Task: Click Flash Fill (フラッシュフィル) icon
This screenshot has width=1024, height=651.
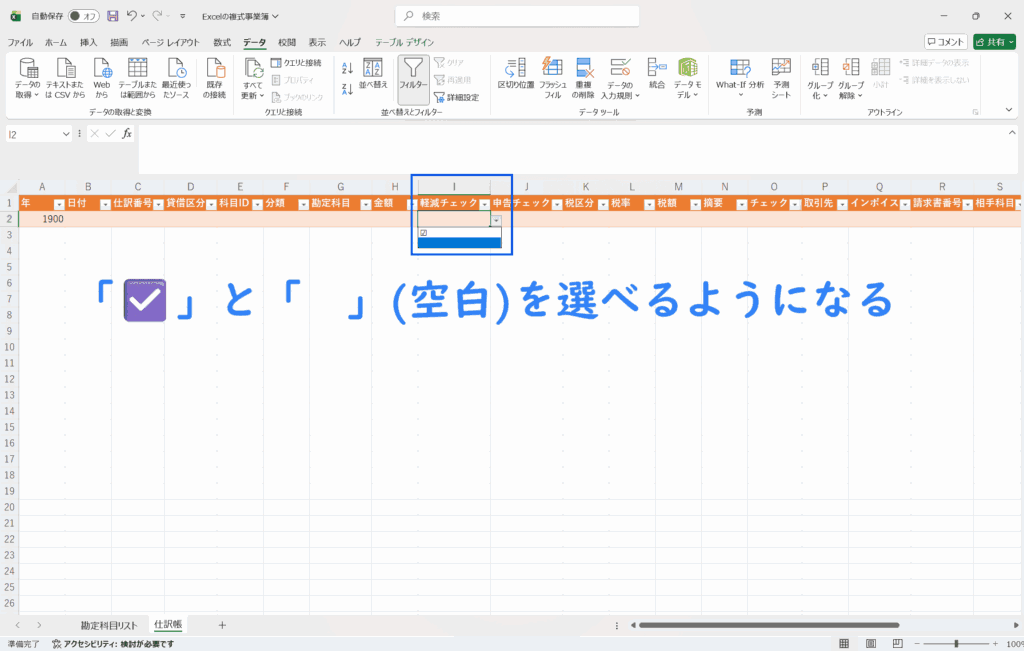Action: tap(552, 70)
